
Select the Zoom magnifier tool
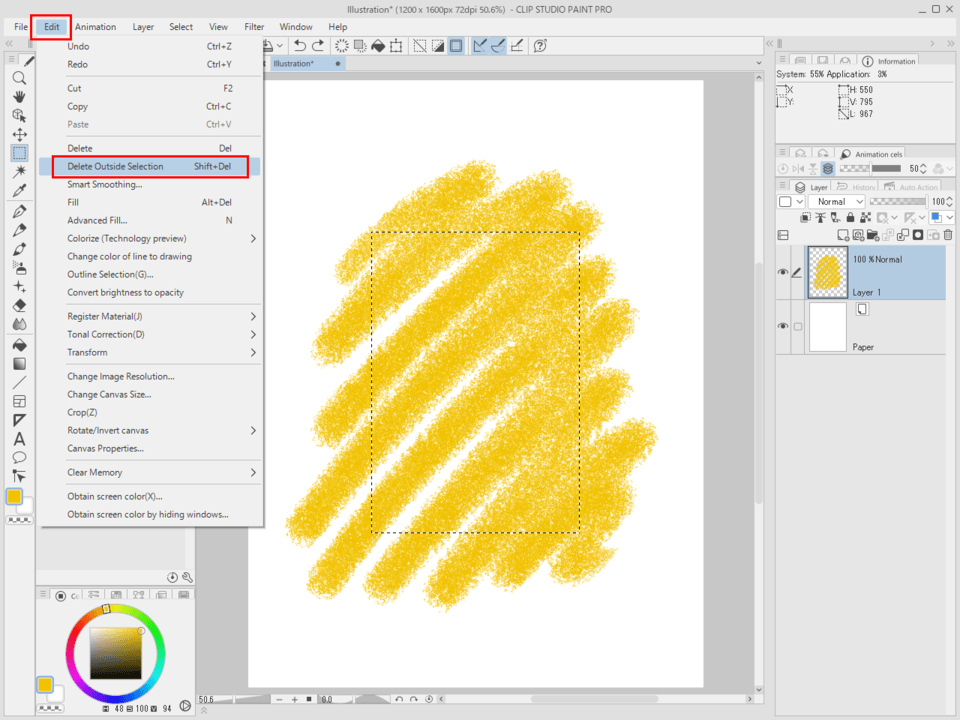point(19,78)
